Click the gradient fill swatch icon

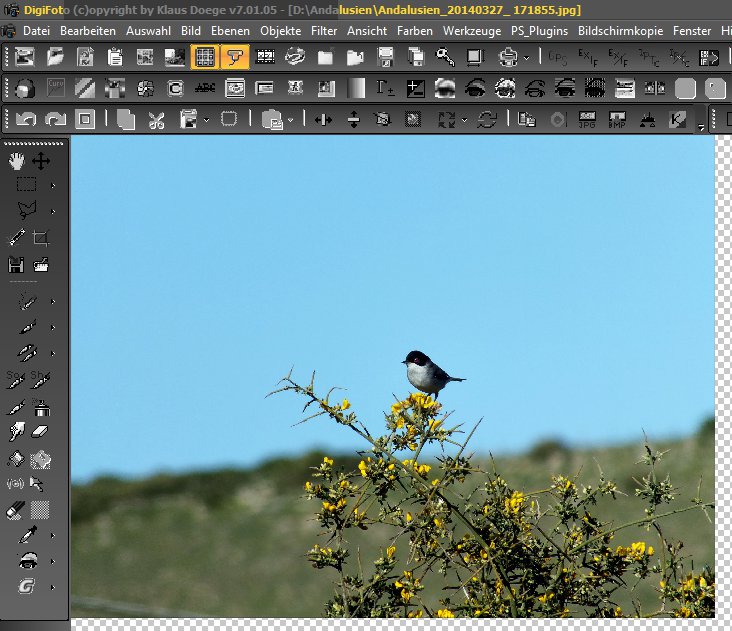[356, 89]
